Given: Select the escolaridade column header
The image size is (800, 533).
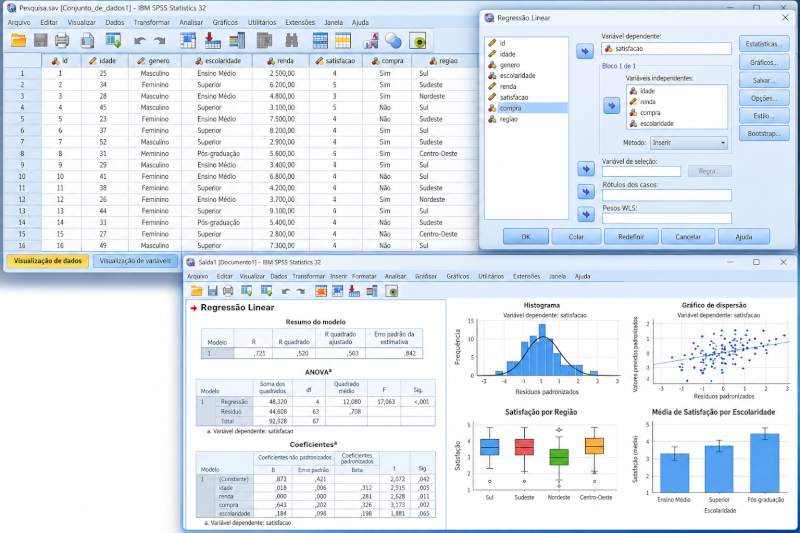Looking at the screenshot, I should (217, 61).
